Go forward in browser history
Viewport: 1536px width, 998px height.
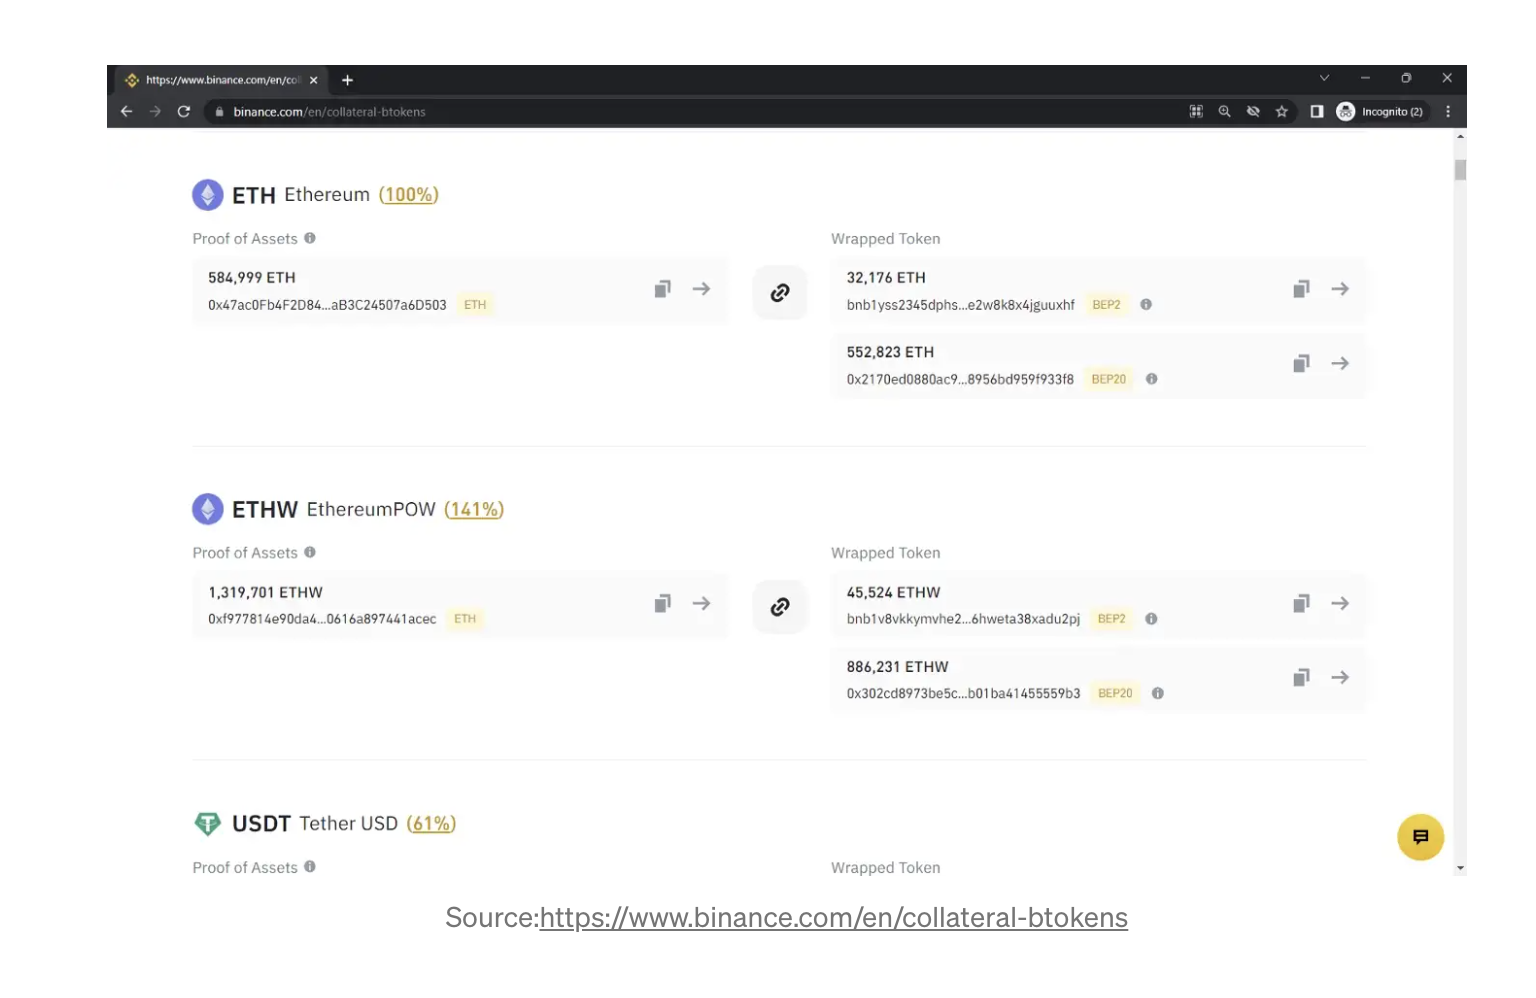(x=155, y=111)
